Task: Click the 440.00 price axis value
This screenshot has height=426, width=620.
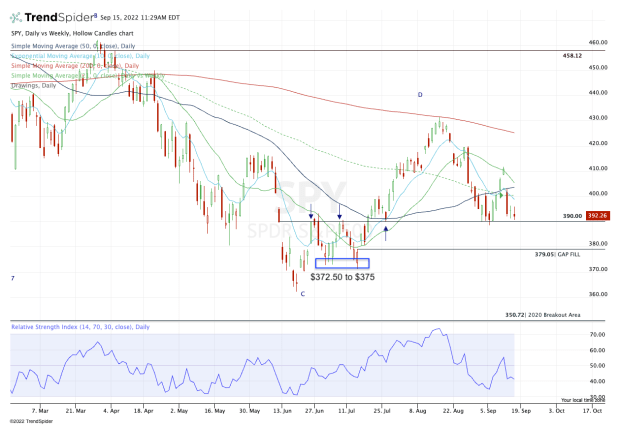Action: point(598,93)
